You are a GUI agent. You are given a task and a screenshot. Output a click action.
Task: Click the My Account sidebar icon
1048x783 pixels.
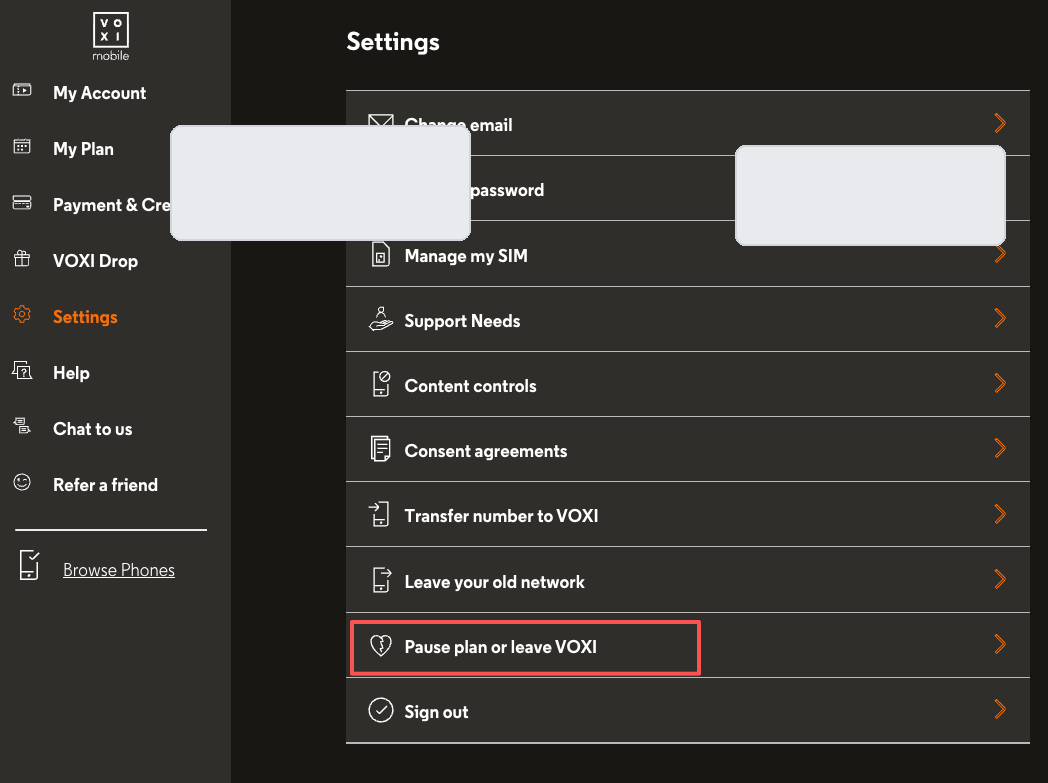(x=22, y=90)
